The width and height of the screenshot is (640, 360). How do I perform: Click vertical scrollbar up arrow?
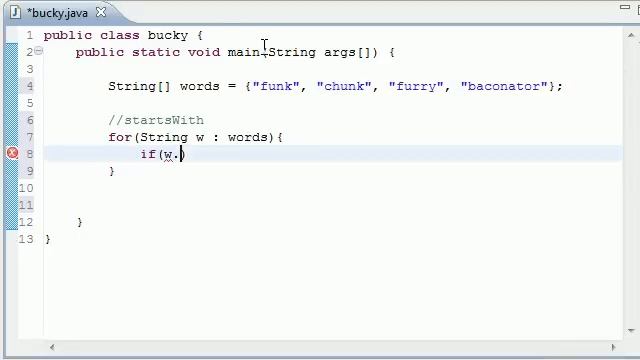(x=631, y=36)
